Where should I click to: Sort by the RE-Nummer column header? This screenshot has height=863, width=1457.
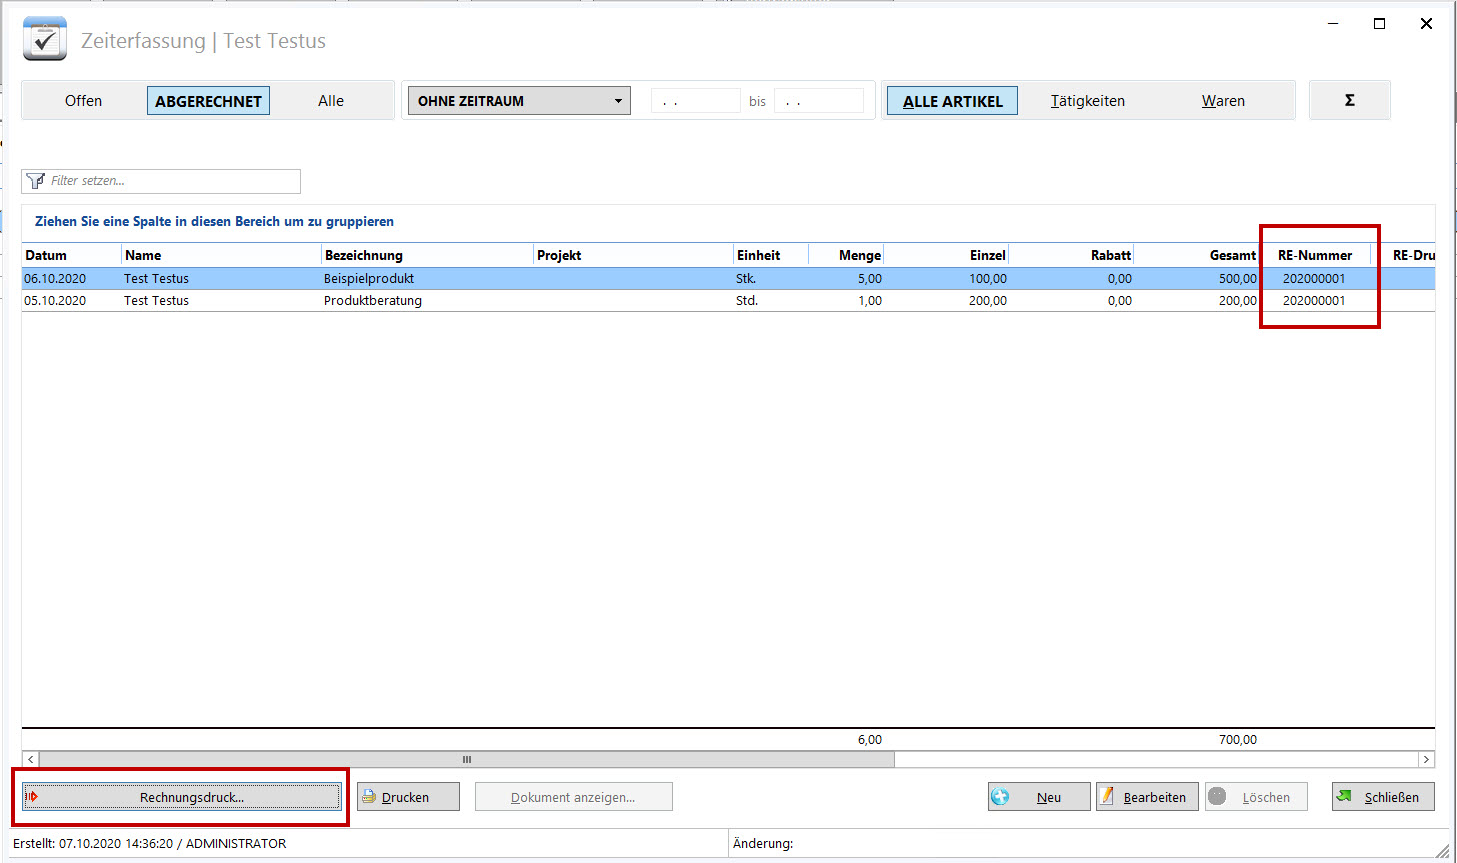tap(1314, 255)
